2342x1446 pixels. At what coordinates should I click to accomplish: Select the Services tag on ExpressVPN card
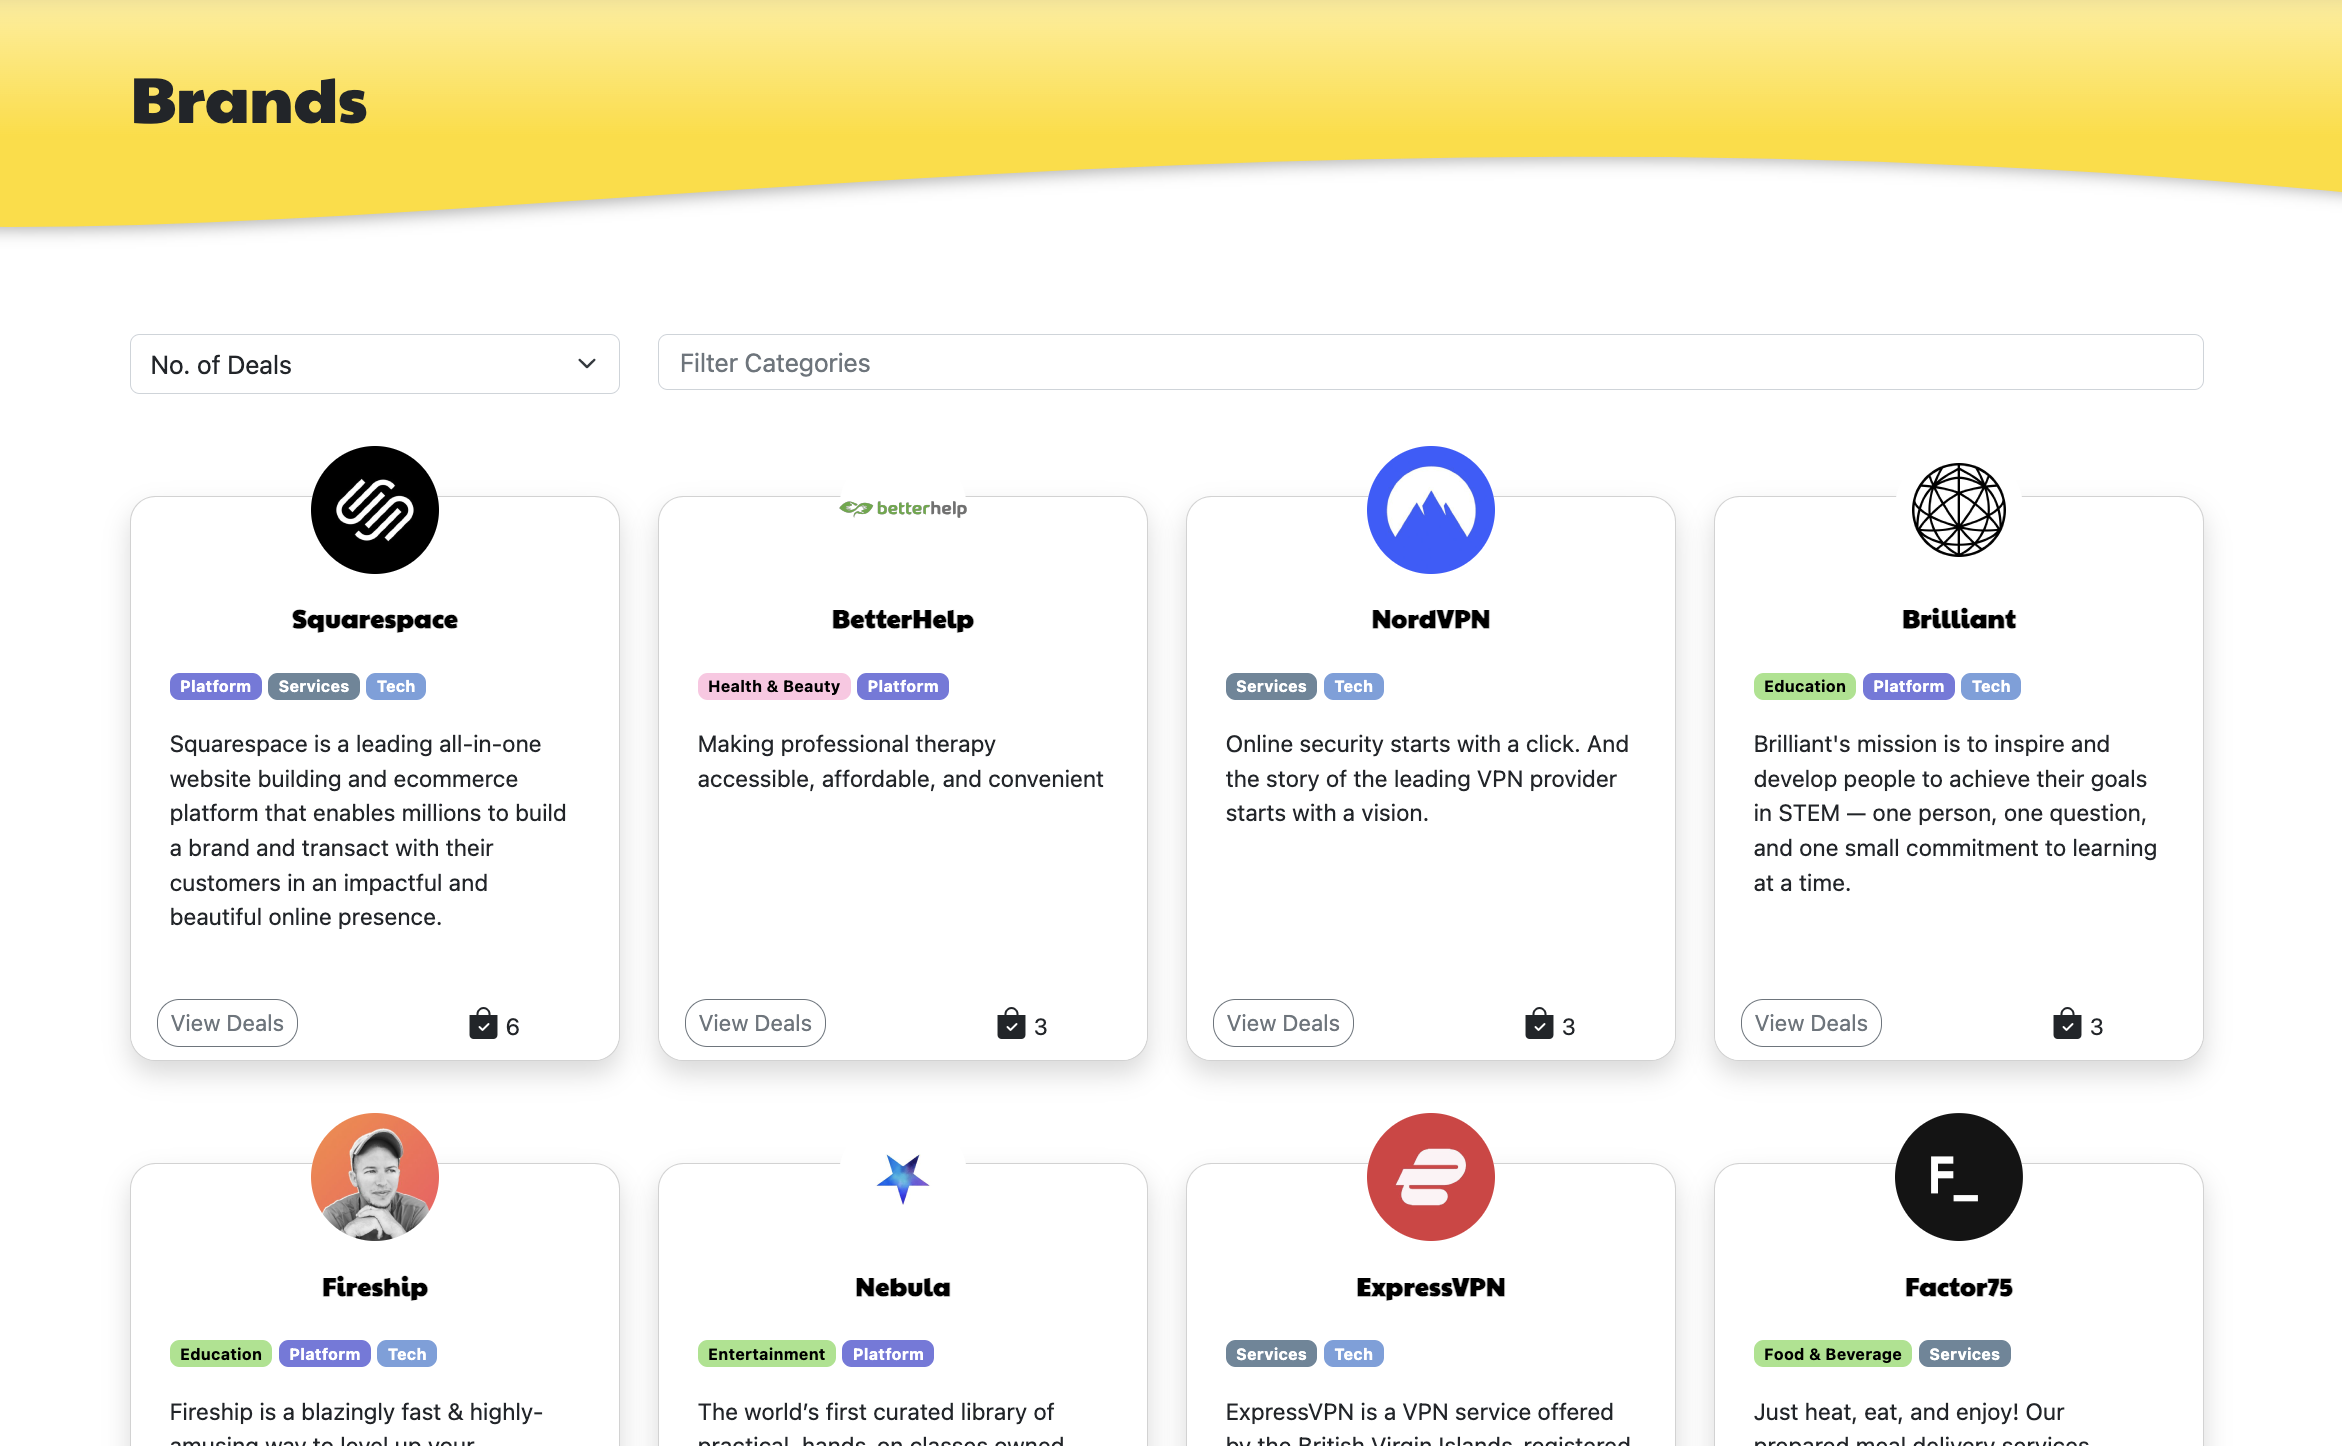1271,1354
